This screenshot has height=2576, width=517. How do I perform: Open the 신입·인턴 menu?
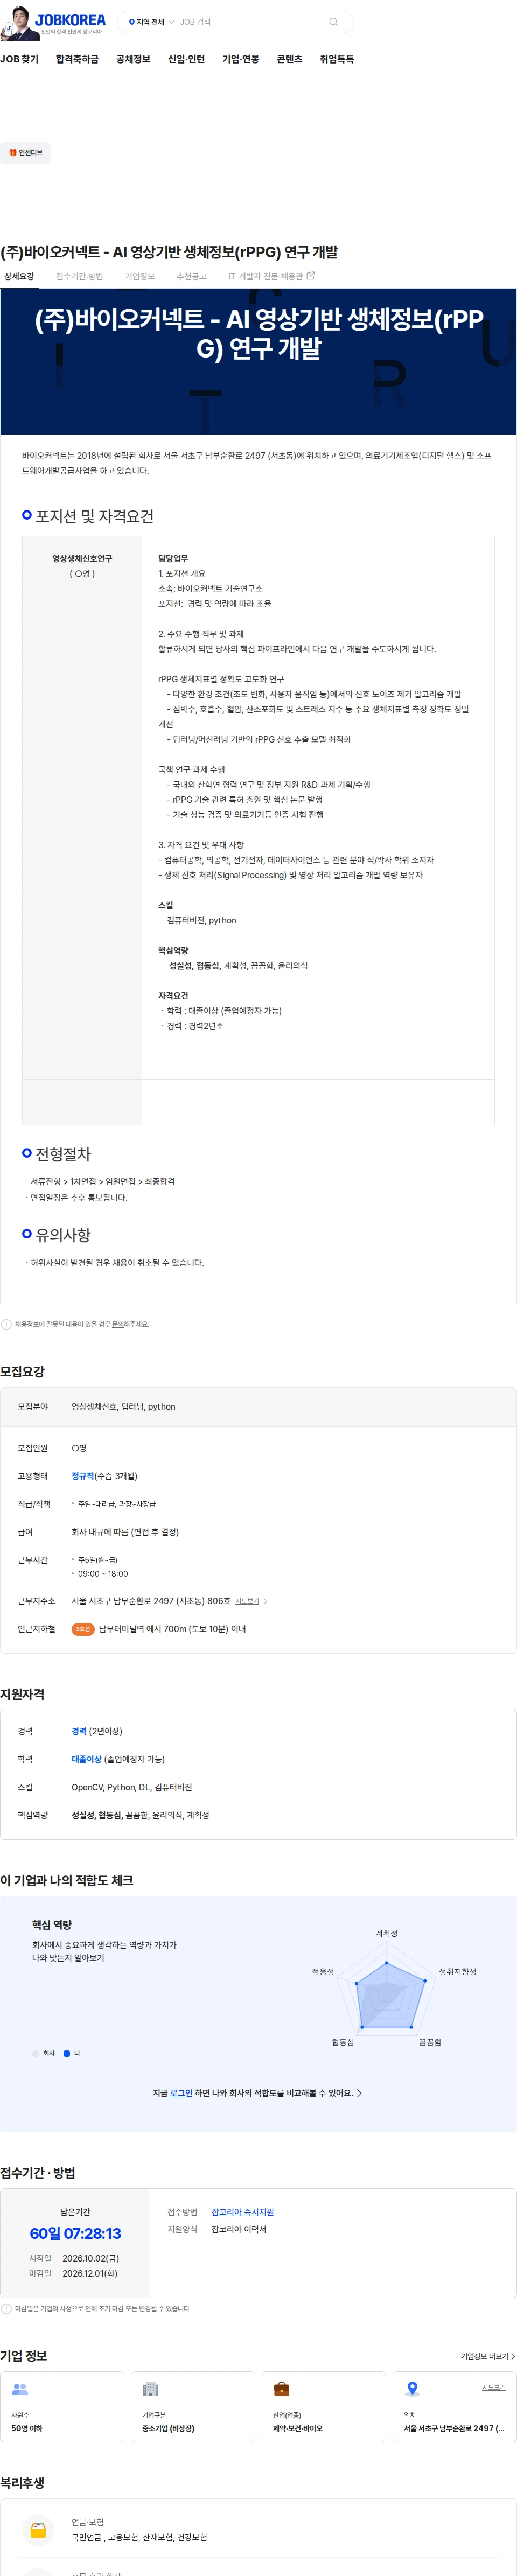186,59
